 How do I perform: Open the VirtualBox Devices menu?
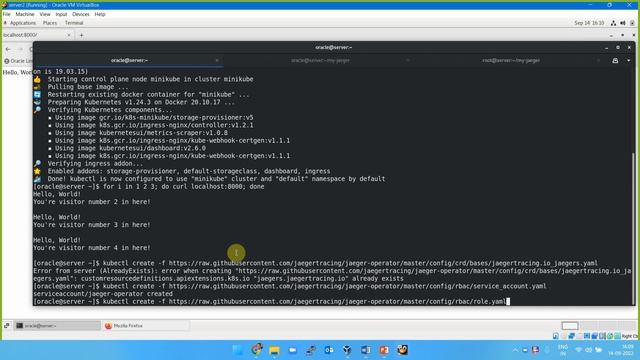point(81,14)
